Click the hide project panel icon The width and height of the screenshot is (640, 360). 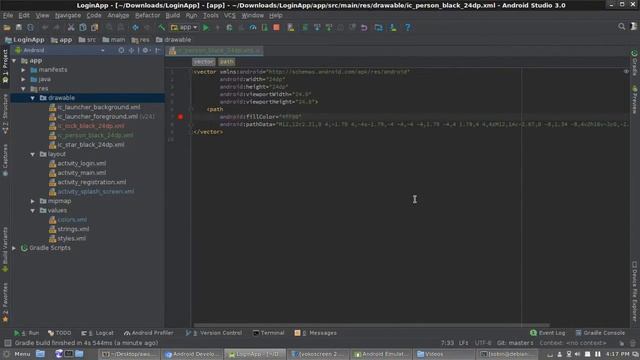point(158,50)
